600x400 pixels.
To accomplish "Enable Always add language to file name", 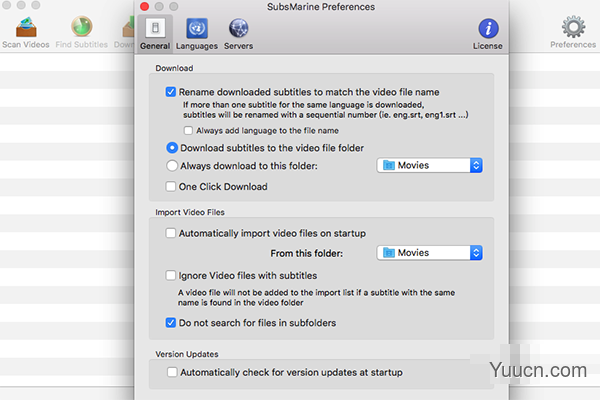I will (x=188, y=131).
